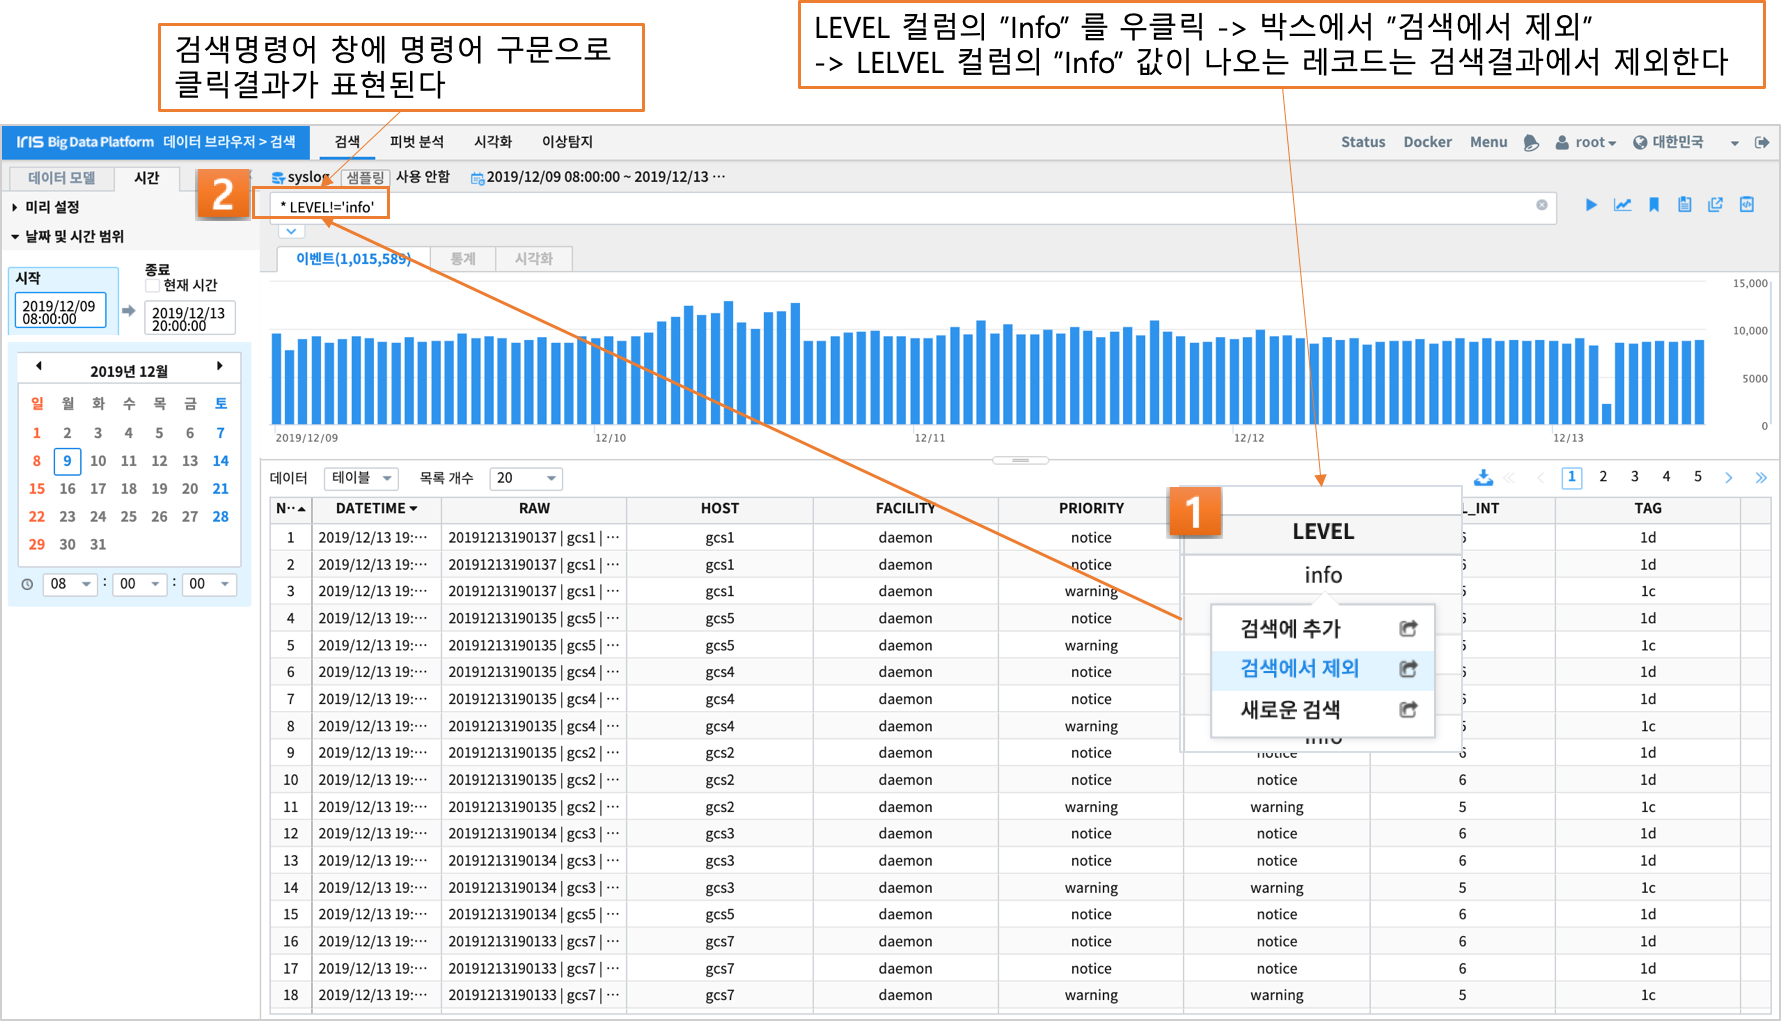Open the Menu link in top bar
1781x1021 pixels.
point(1488,142)
